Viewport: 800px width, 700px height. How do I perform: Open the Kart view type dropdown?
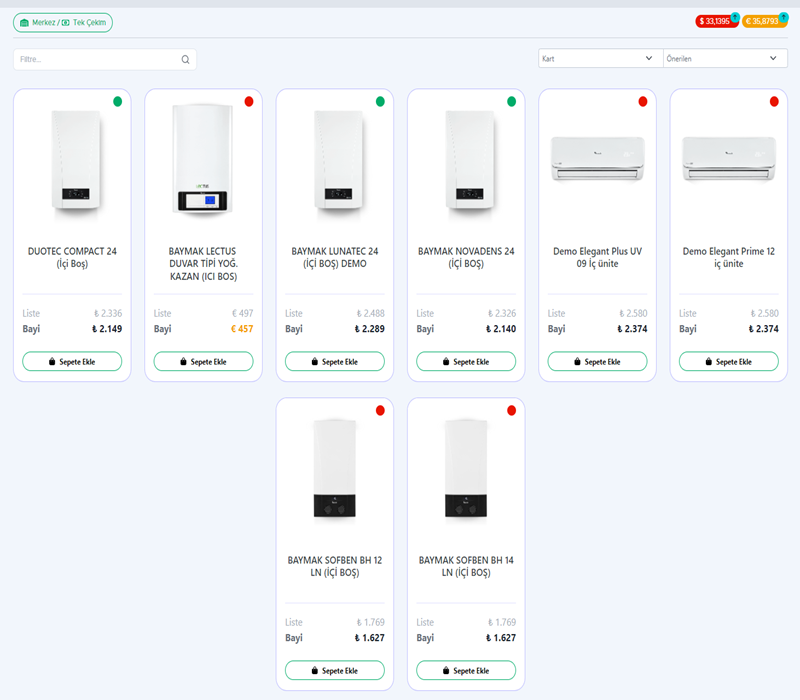[x=599, y=59]
